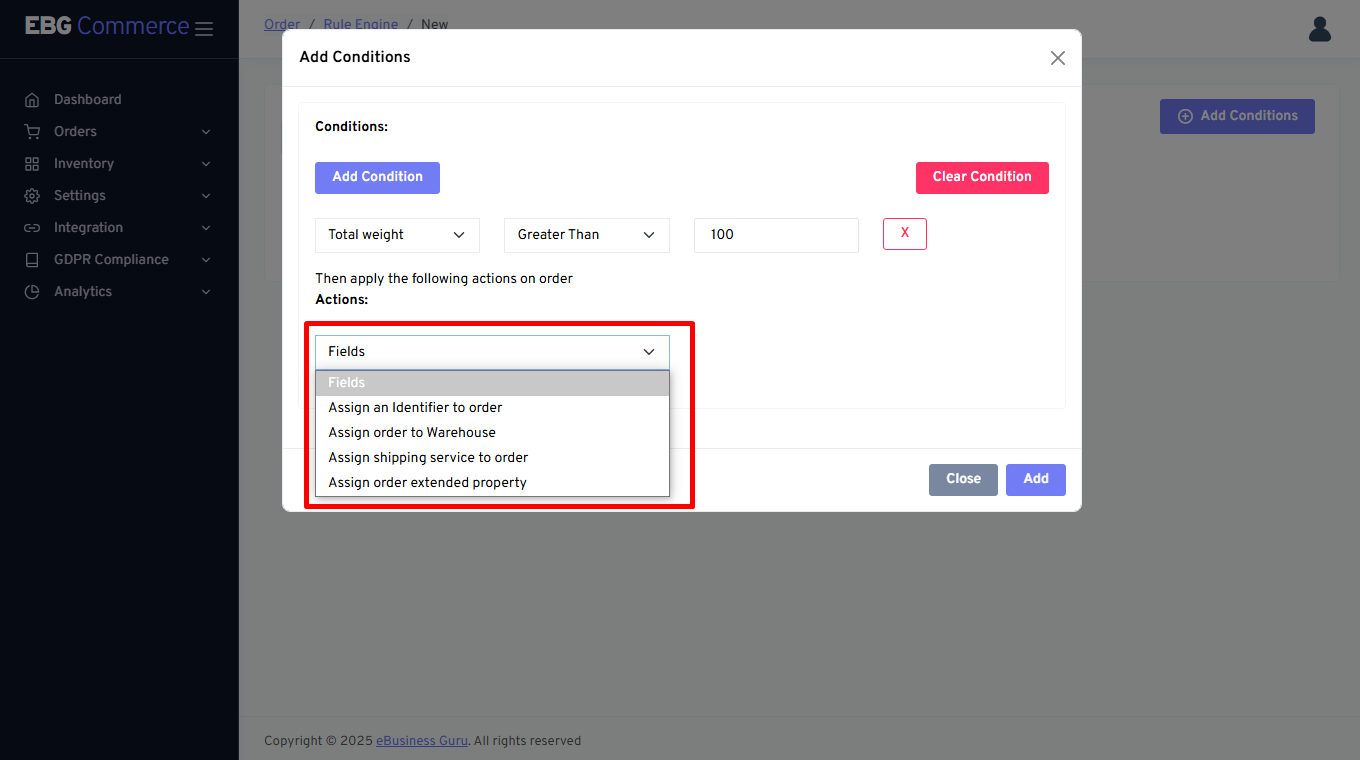Close the Add Conditions dialog with X
The width and height of the screenshot is (1360, 760).
click(x=1057, y=58)
